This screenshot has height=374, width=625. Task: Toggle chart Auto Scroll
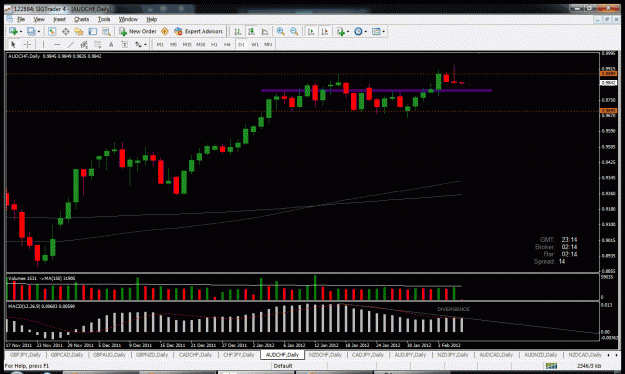click(311, 31)
